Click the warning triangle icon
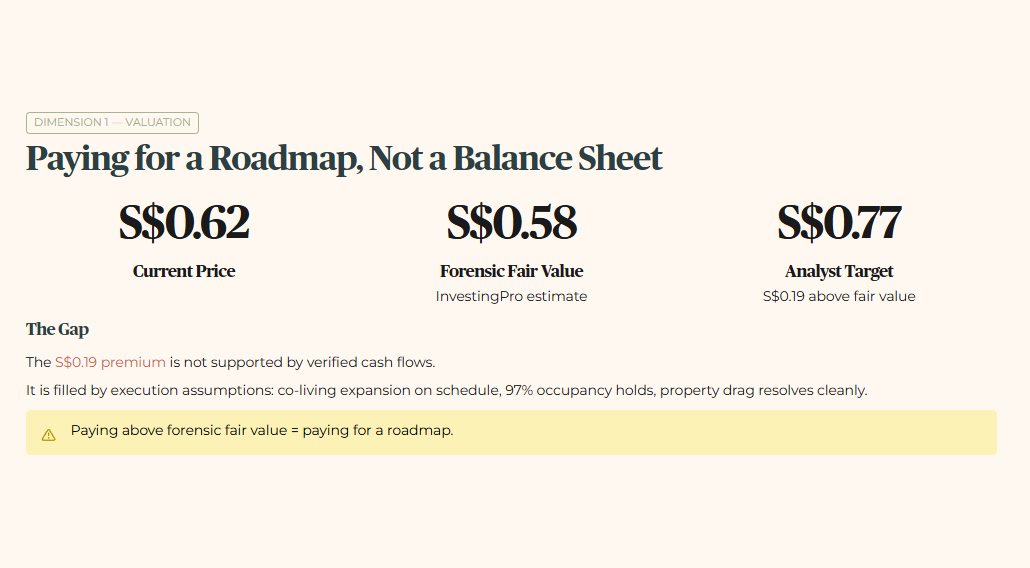The width and height of the screenshot is (1030, 568). click(49, 435)
